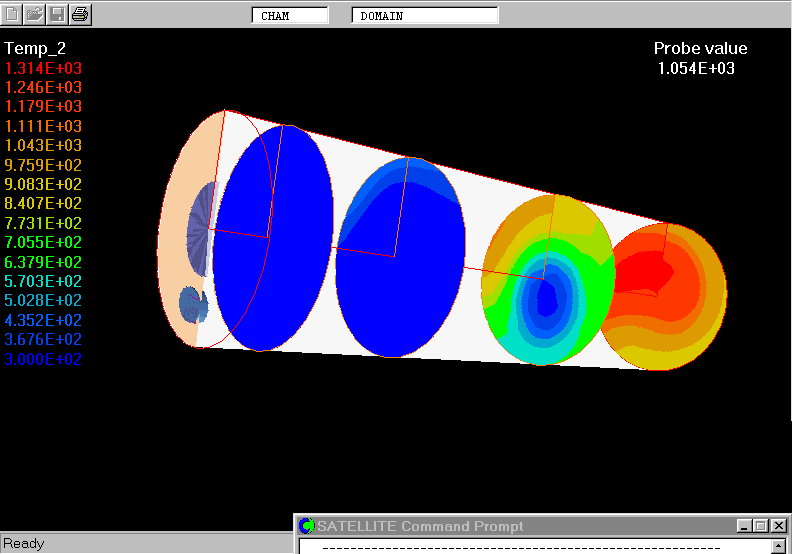Click the Temp_2 legend title

(36, 48)
